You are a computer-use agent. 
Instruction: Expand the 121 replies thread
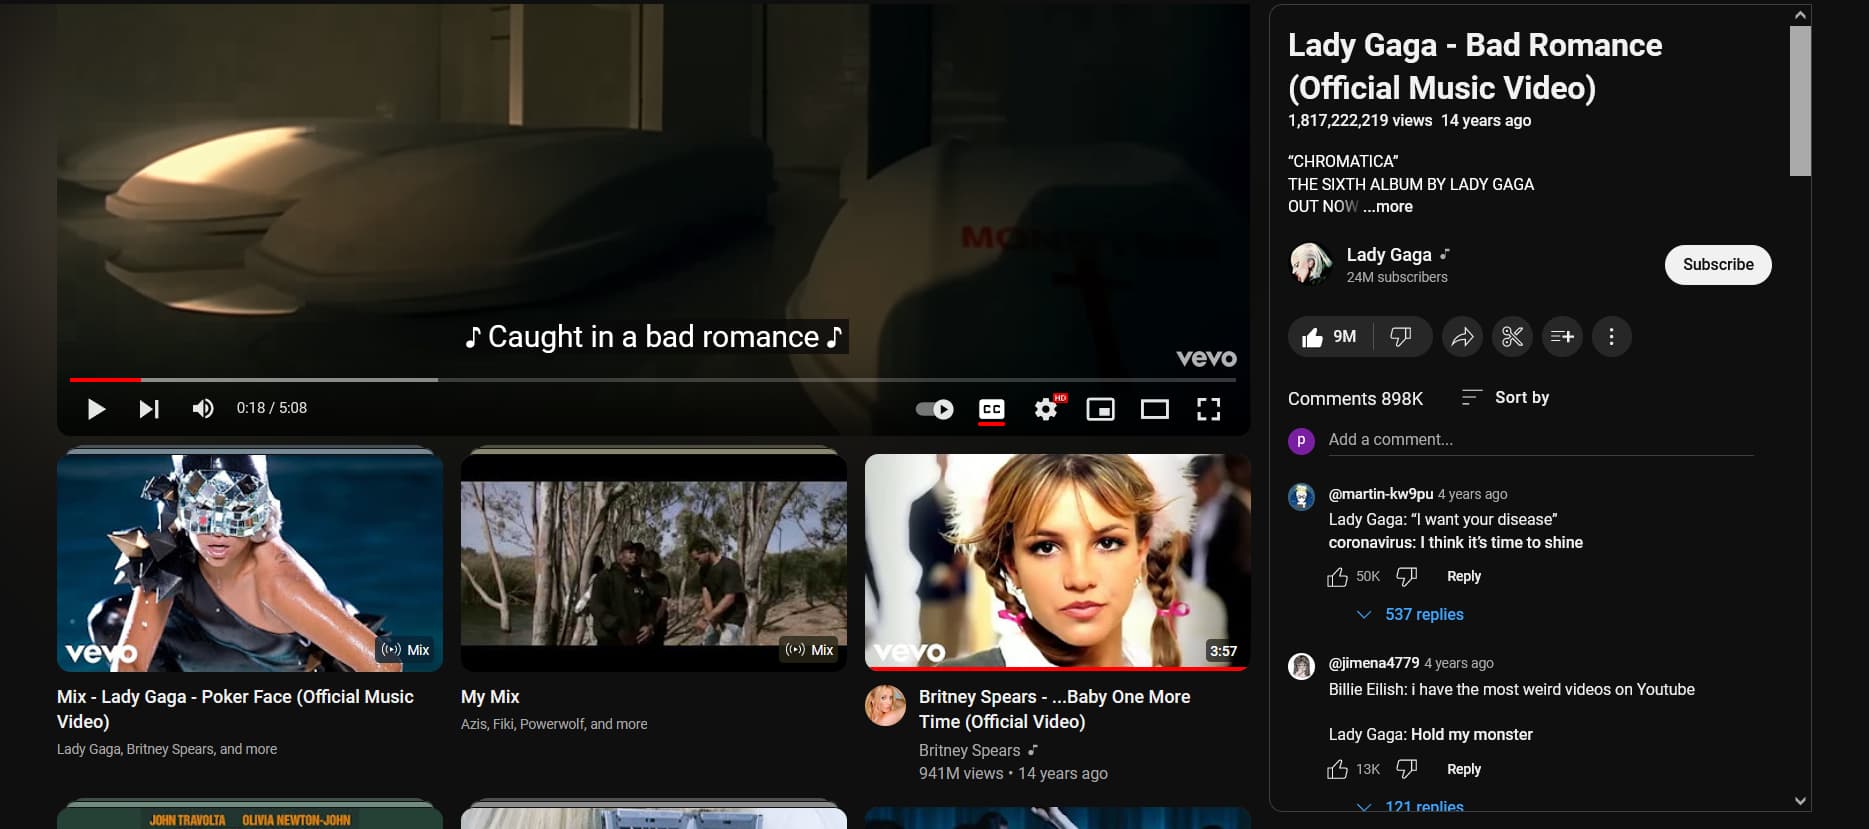pyautogui.click(x=1410, y=805)
